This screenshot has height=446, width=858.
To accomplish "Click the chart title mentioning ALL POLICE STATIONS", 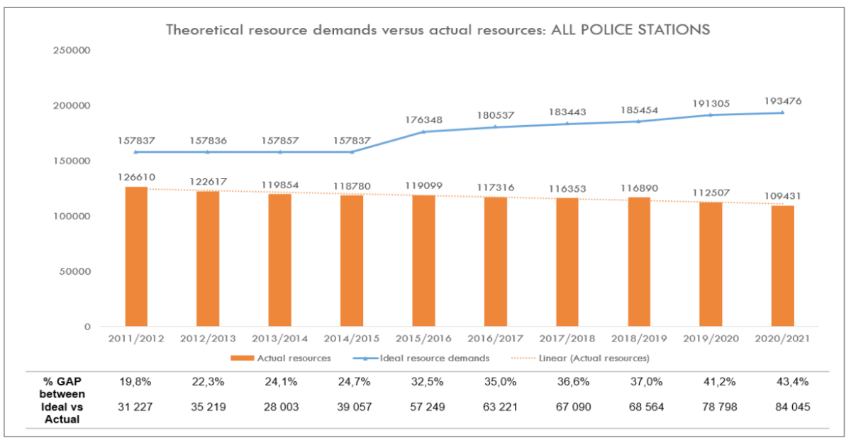I will pos(438,30).
